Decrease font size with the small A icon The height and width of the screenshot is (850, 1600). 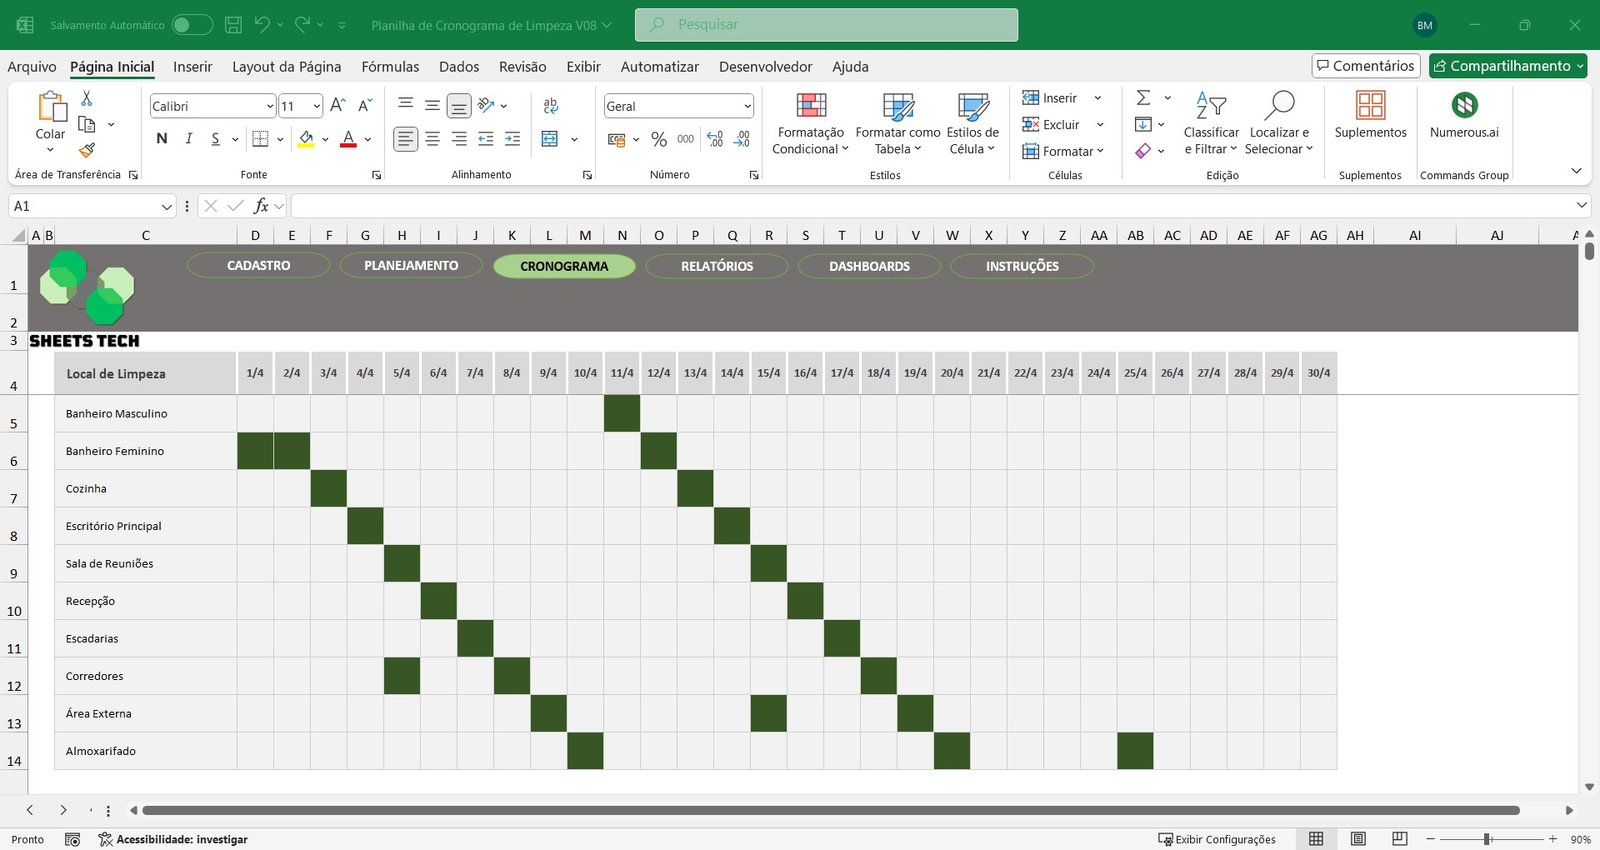point(365,105)
